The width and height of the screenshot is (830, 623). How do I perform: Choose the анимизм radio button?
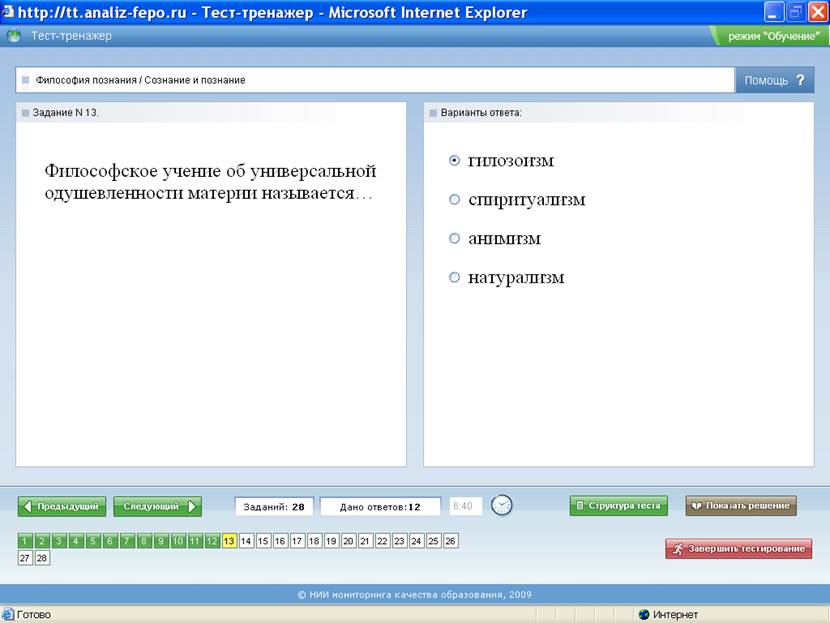[454, 238]
